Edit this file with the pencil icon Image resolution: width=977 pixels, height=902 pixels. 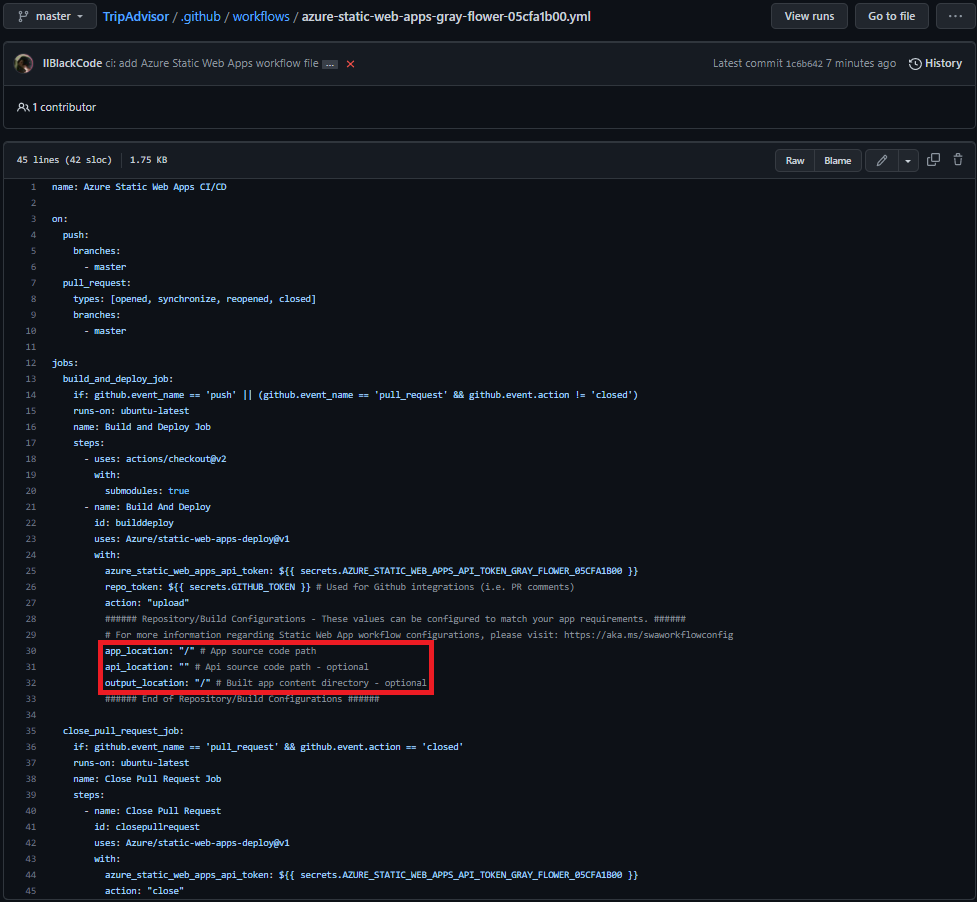click(882, 161)
